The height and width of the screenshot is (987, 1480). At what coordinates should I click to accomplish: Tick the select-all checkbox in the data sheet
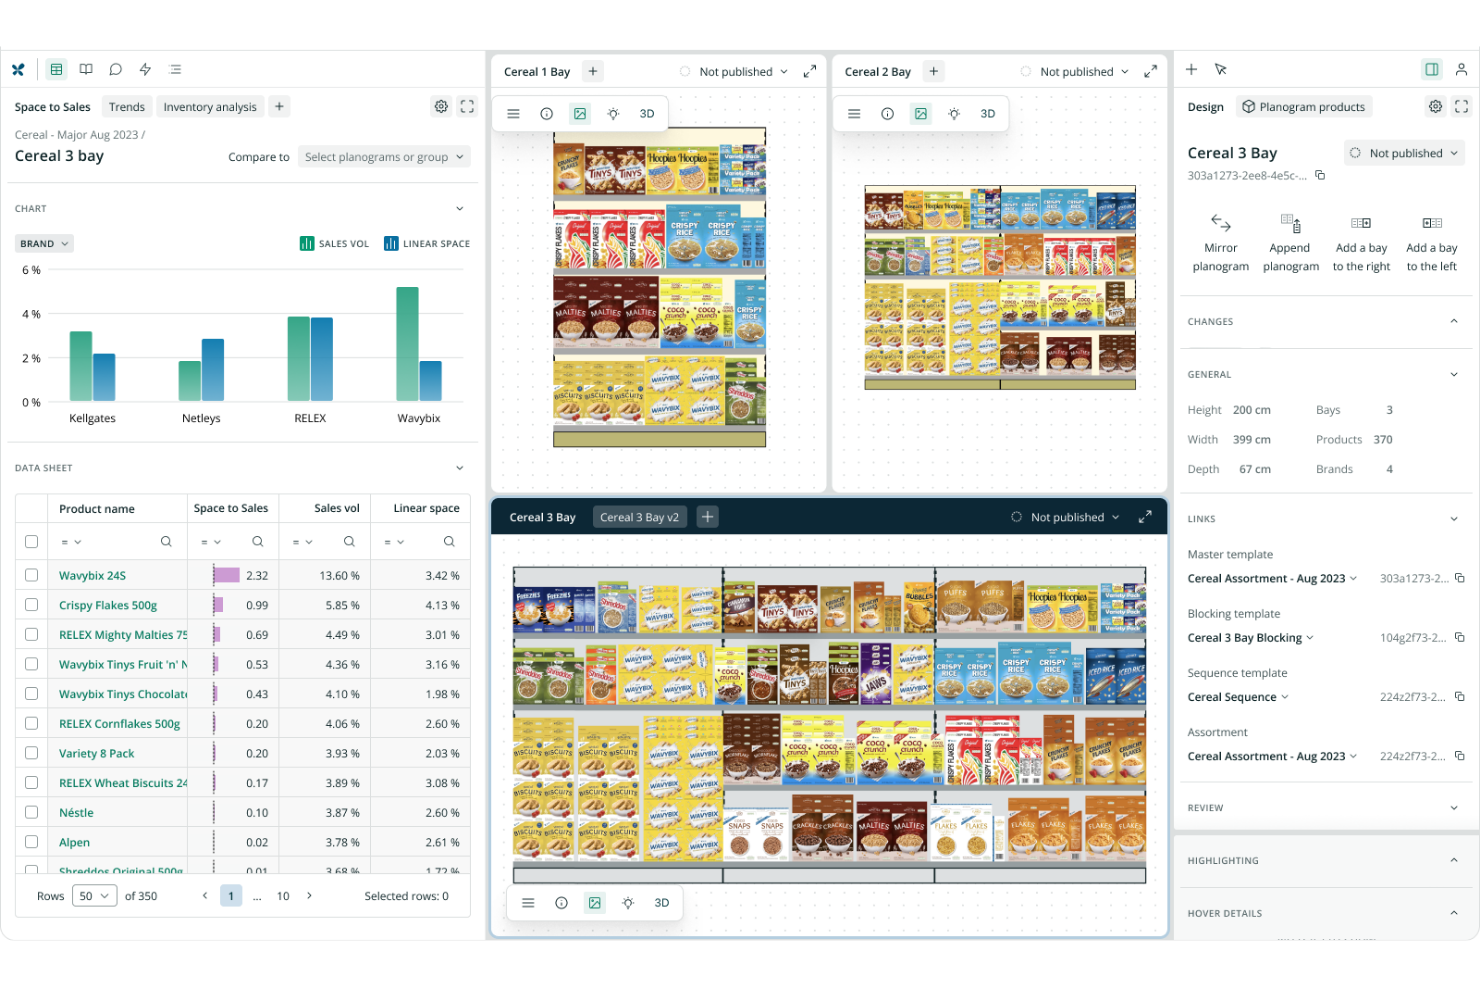tap(31, 541)
